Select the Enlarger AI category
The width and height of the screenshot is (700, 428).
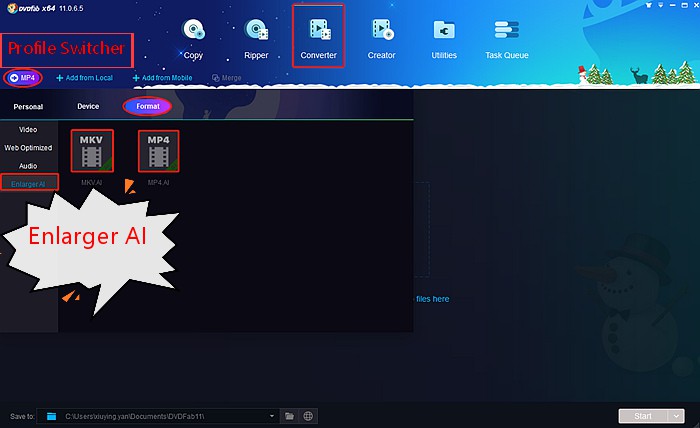tap(29, 183)
